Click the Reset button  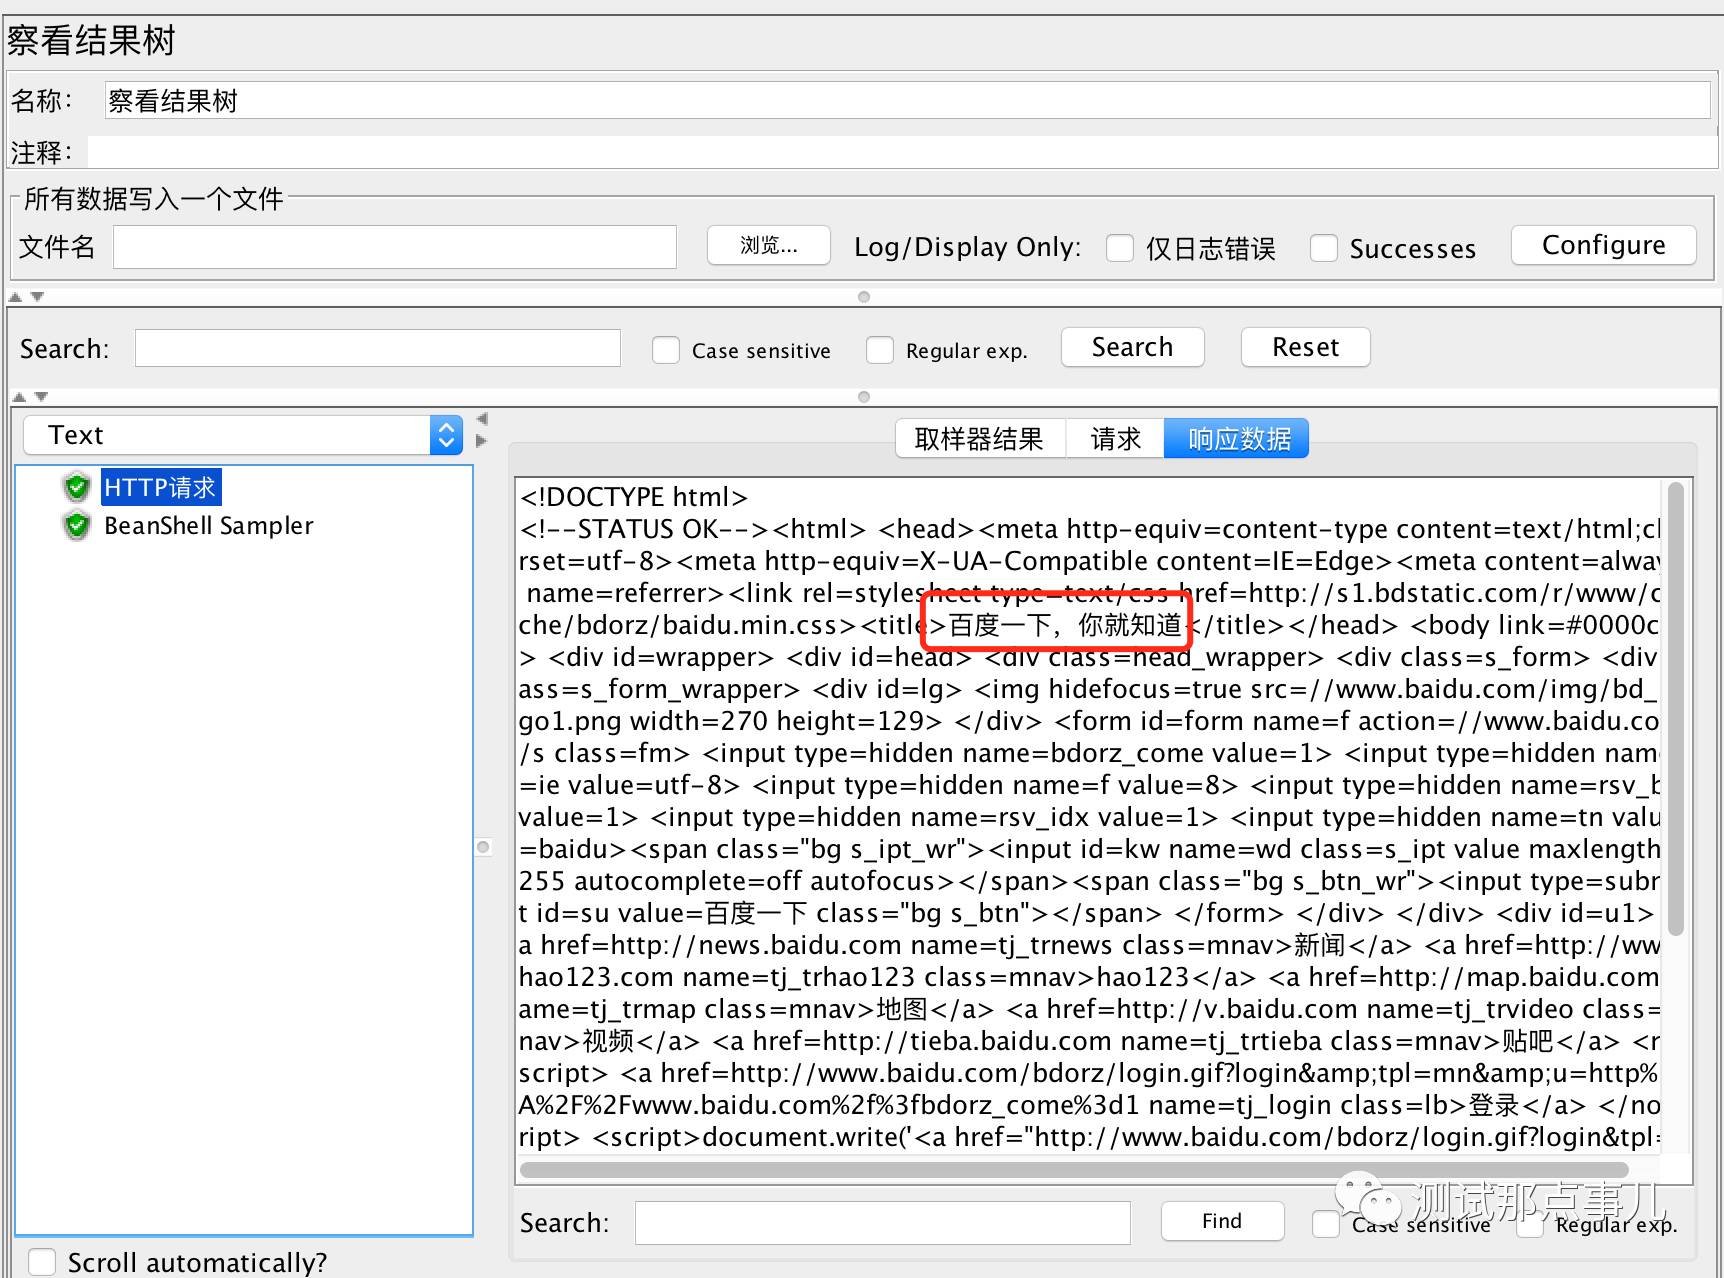pos(1305,347)
